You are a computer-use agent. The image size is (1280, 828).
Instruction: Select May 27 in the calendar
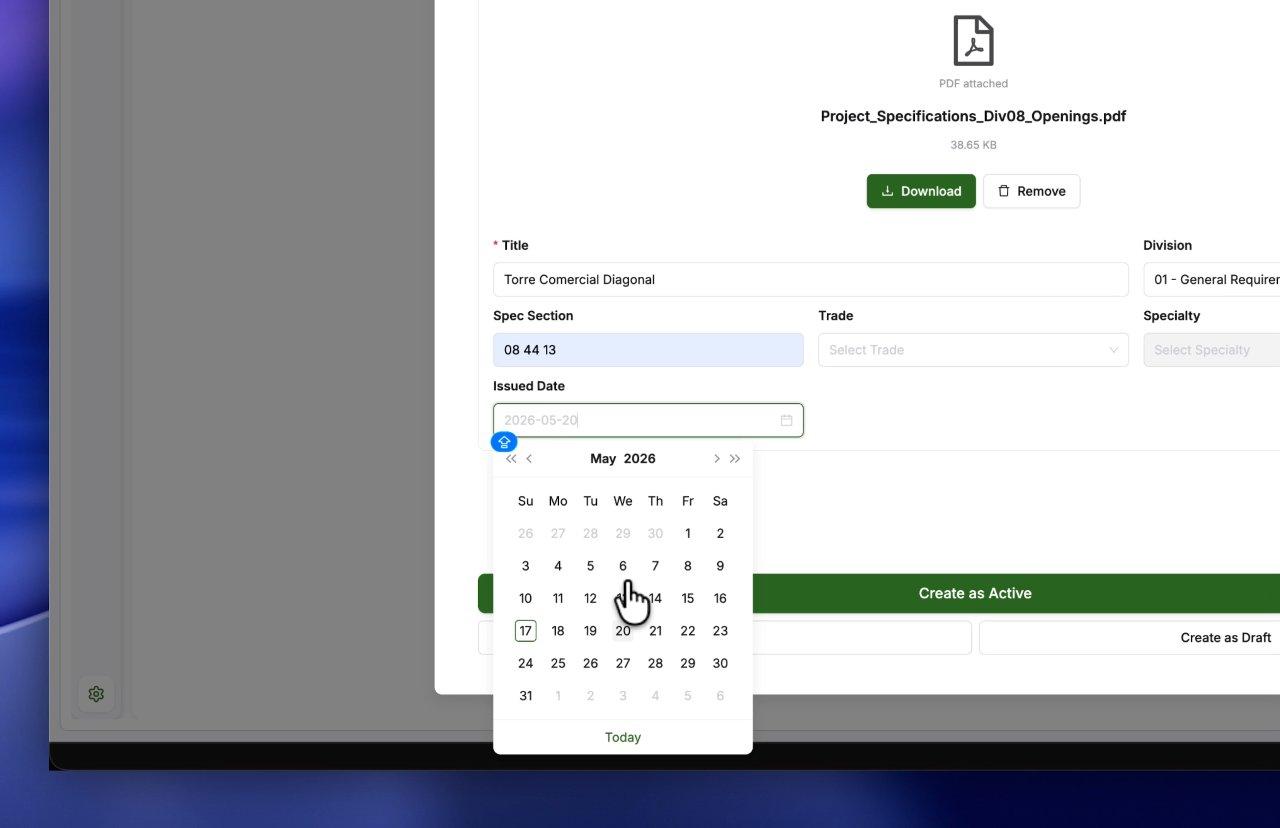(623, 664)
